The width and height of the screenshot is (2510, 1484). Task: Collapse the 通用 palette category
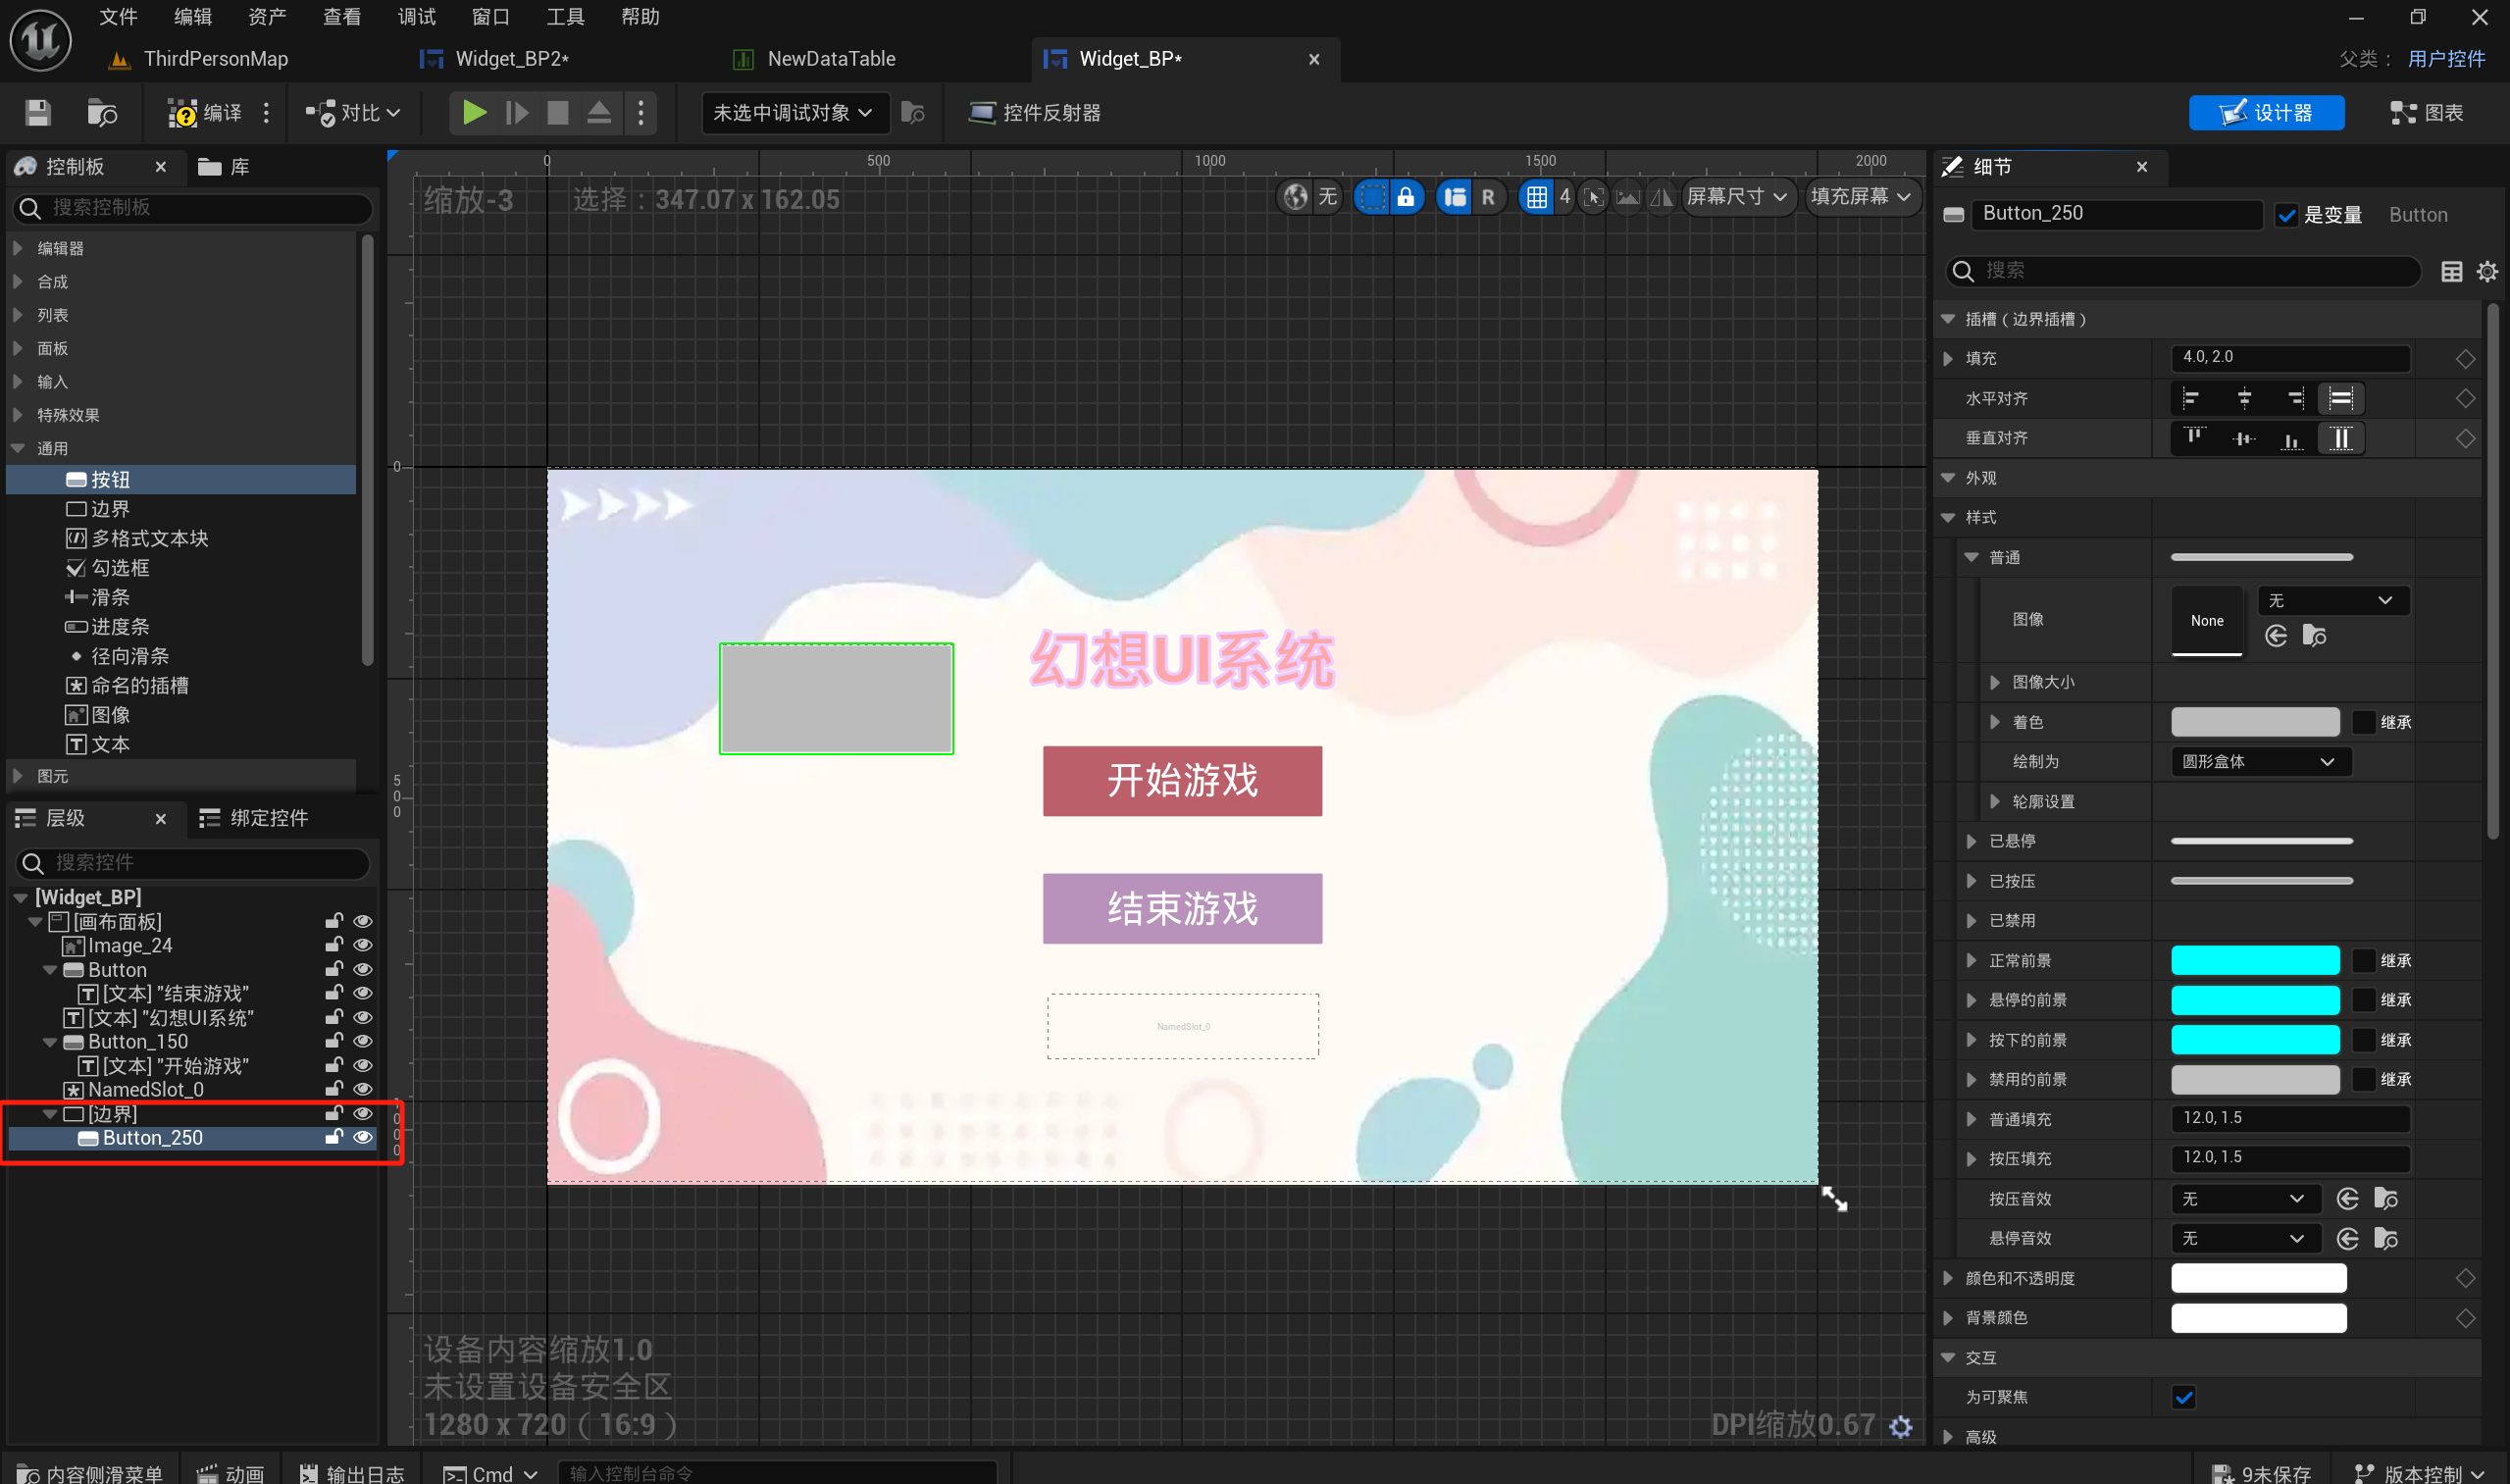pyautogui.click(x=18, y=448)
